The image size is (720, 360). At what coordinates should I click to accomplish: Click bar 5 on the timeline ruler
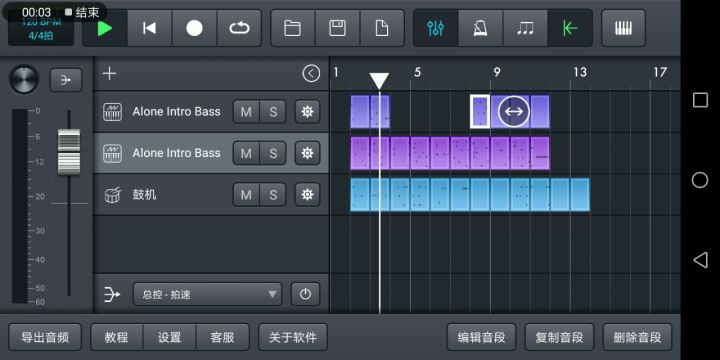pos(417,73)
